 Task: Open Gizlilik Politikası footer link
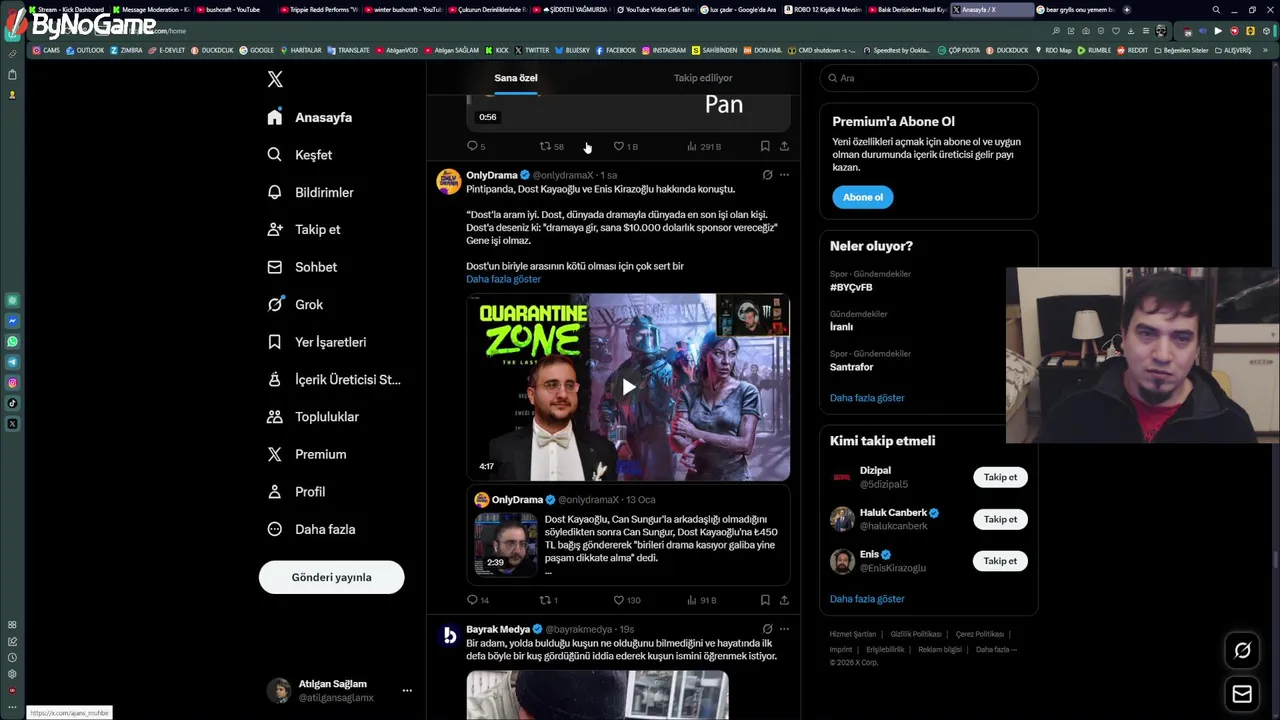[916, 634]
